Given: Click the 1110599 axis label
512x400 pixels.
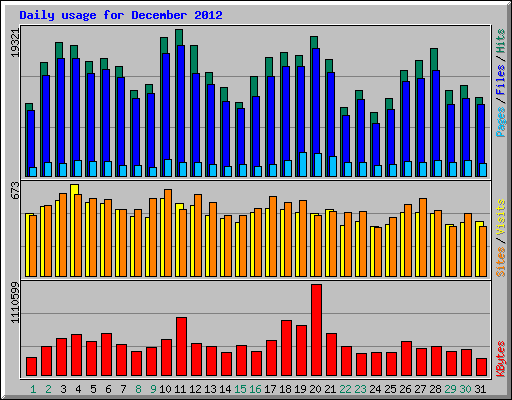Looking at the screenshot, I should (x=15, y=302).
